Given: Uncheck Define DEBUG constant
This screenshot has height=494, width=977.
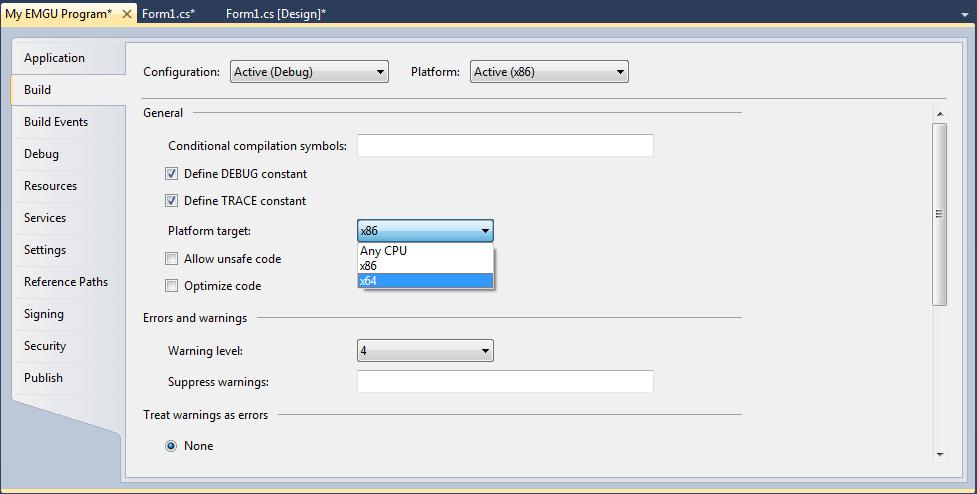Looking at the screenshot, I should coord(171,174).
